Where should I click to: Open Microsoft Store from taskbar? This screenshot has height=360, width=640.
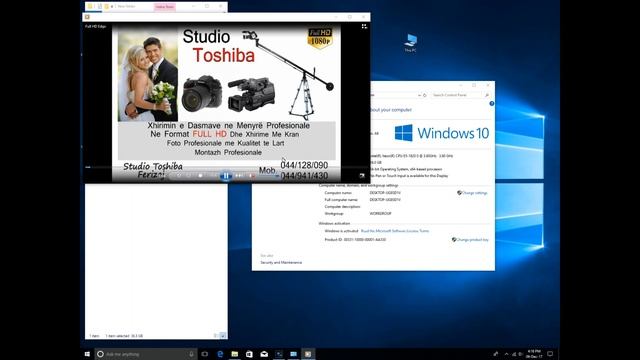(249, 354)
